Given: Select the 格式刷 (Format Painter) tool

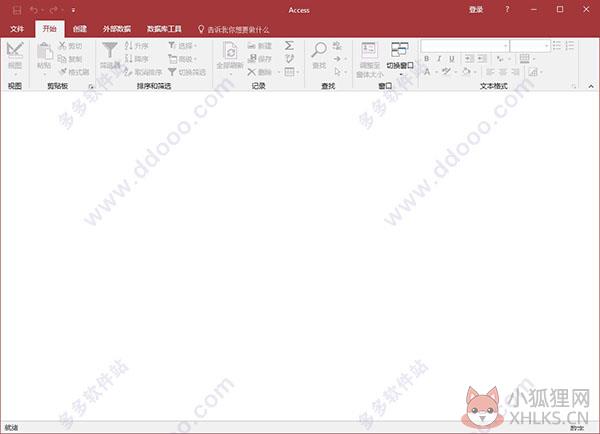Looking at the screenshot, I should (73, 72).
